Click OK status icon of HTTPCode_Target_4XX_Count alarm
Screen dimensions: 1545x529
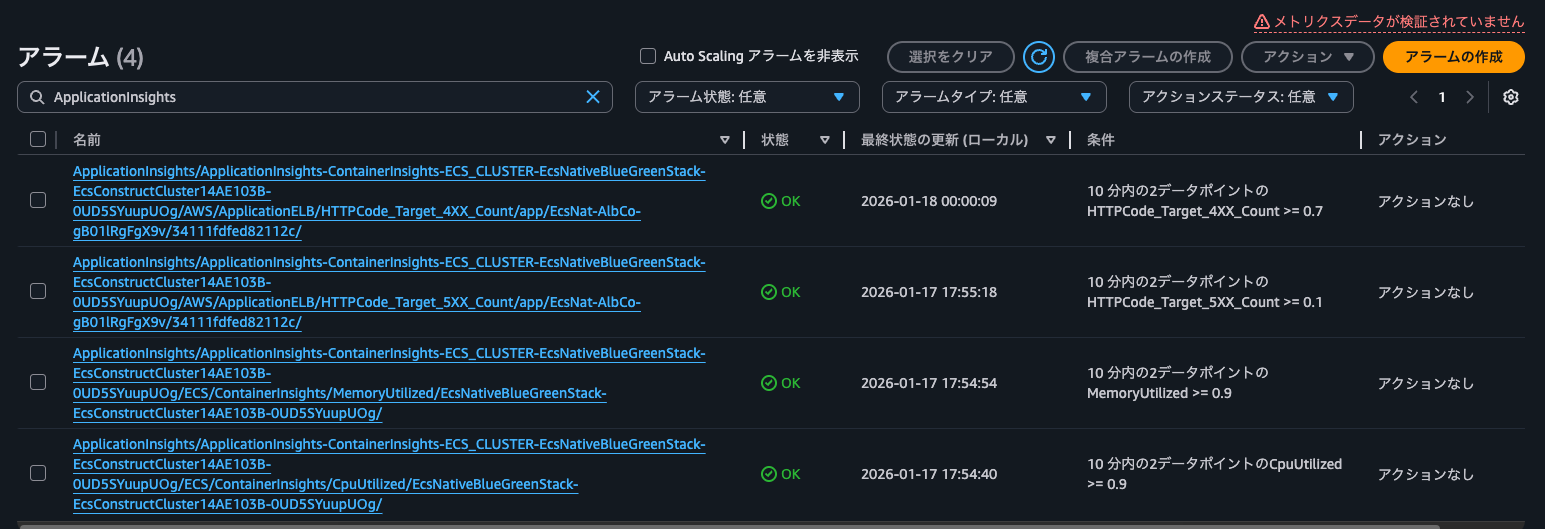[769, 201]
